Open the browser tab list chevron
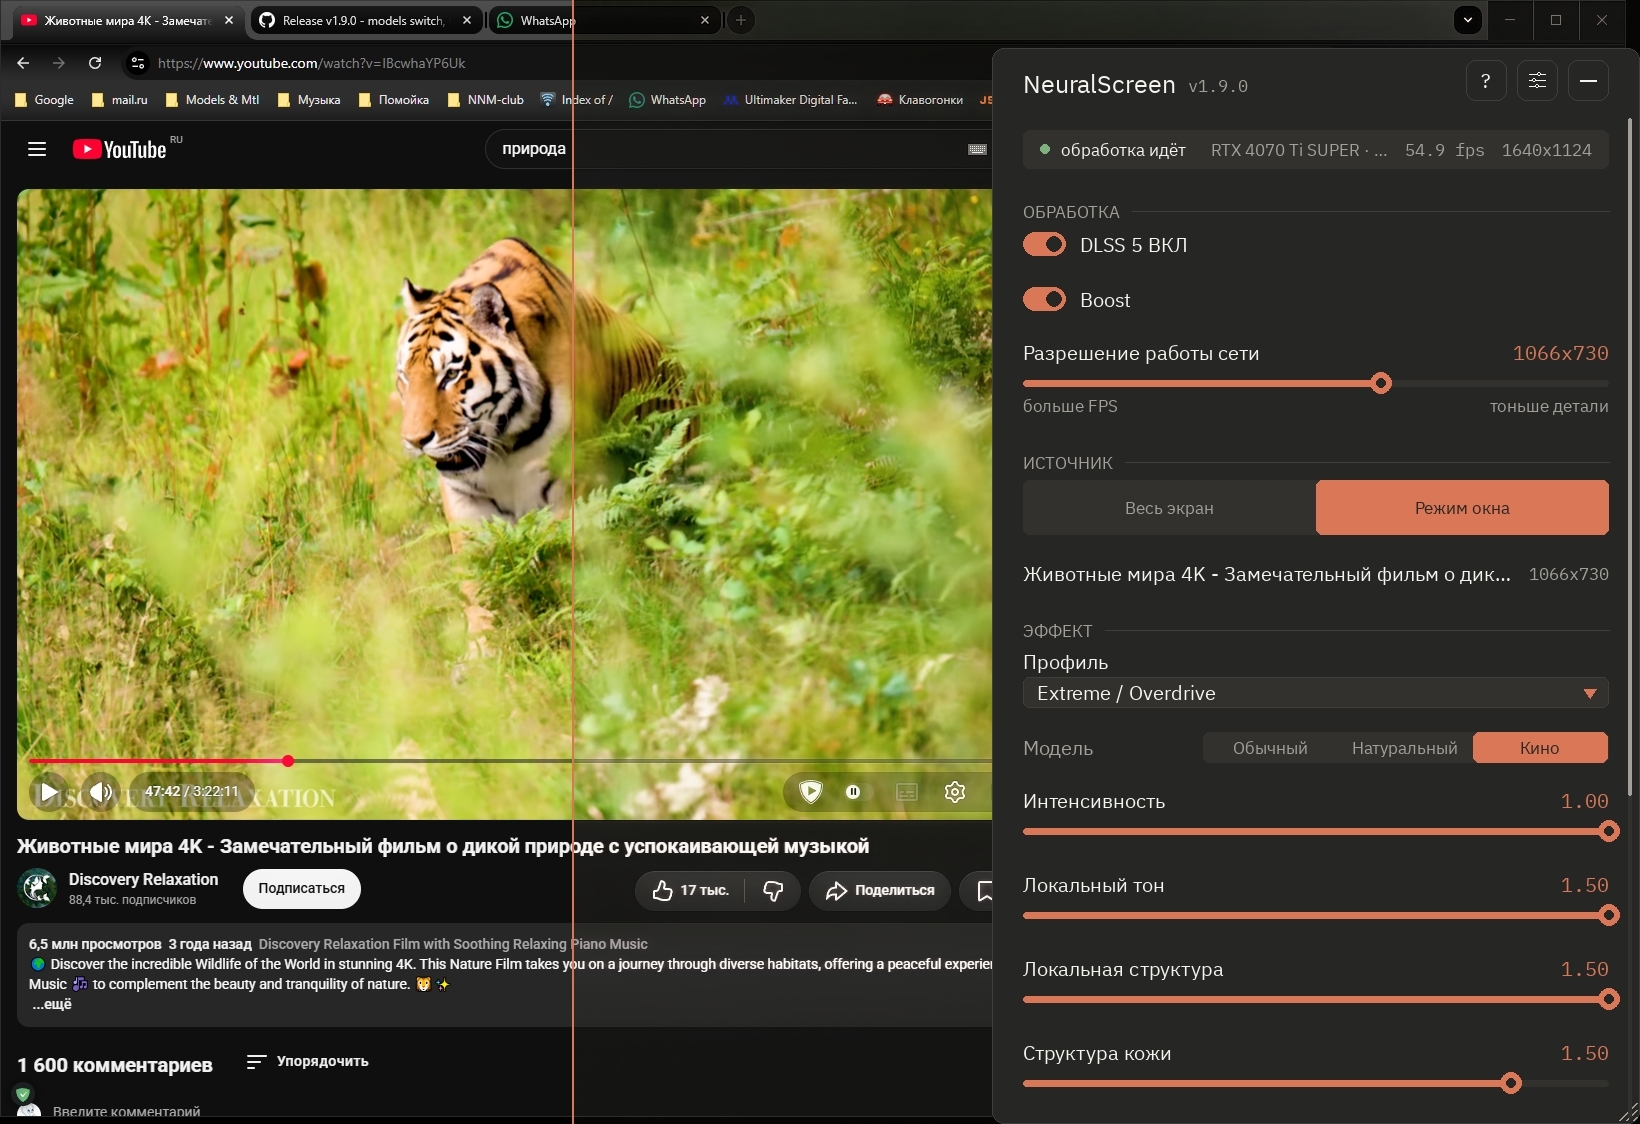The image size is (1640, 1124). click(1467, 20)
